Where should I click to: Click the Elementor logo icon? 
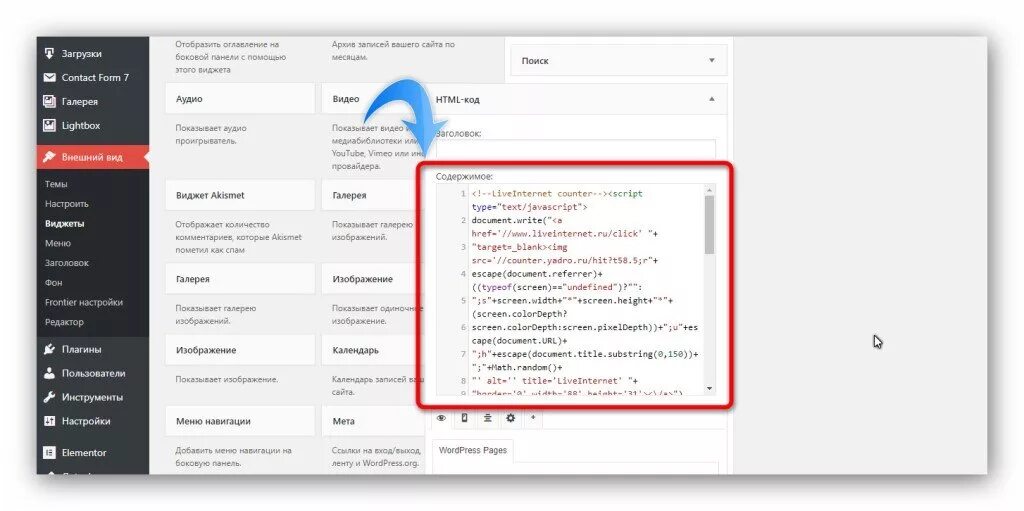(49, 452)
